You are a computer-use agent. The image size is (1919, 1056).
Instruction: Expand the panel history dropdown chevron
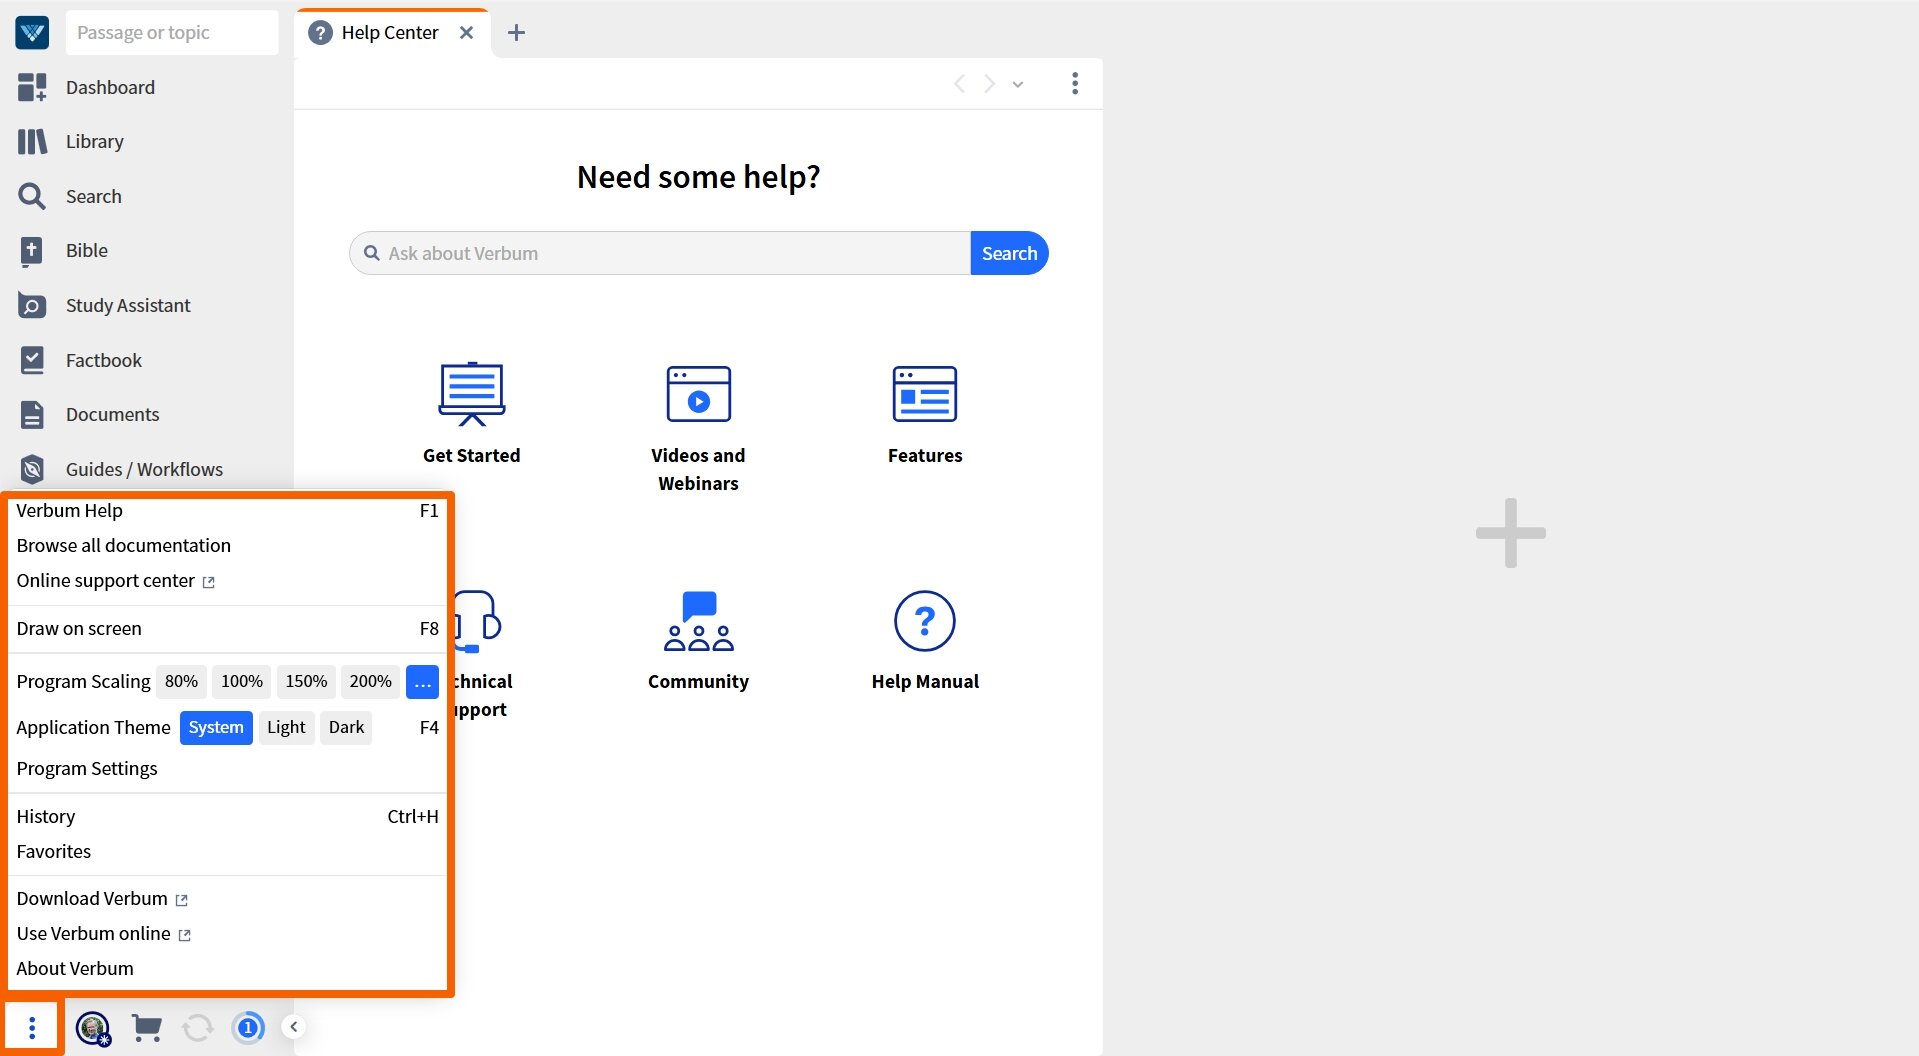[1018, 84]
